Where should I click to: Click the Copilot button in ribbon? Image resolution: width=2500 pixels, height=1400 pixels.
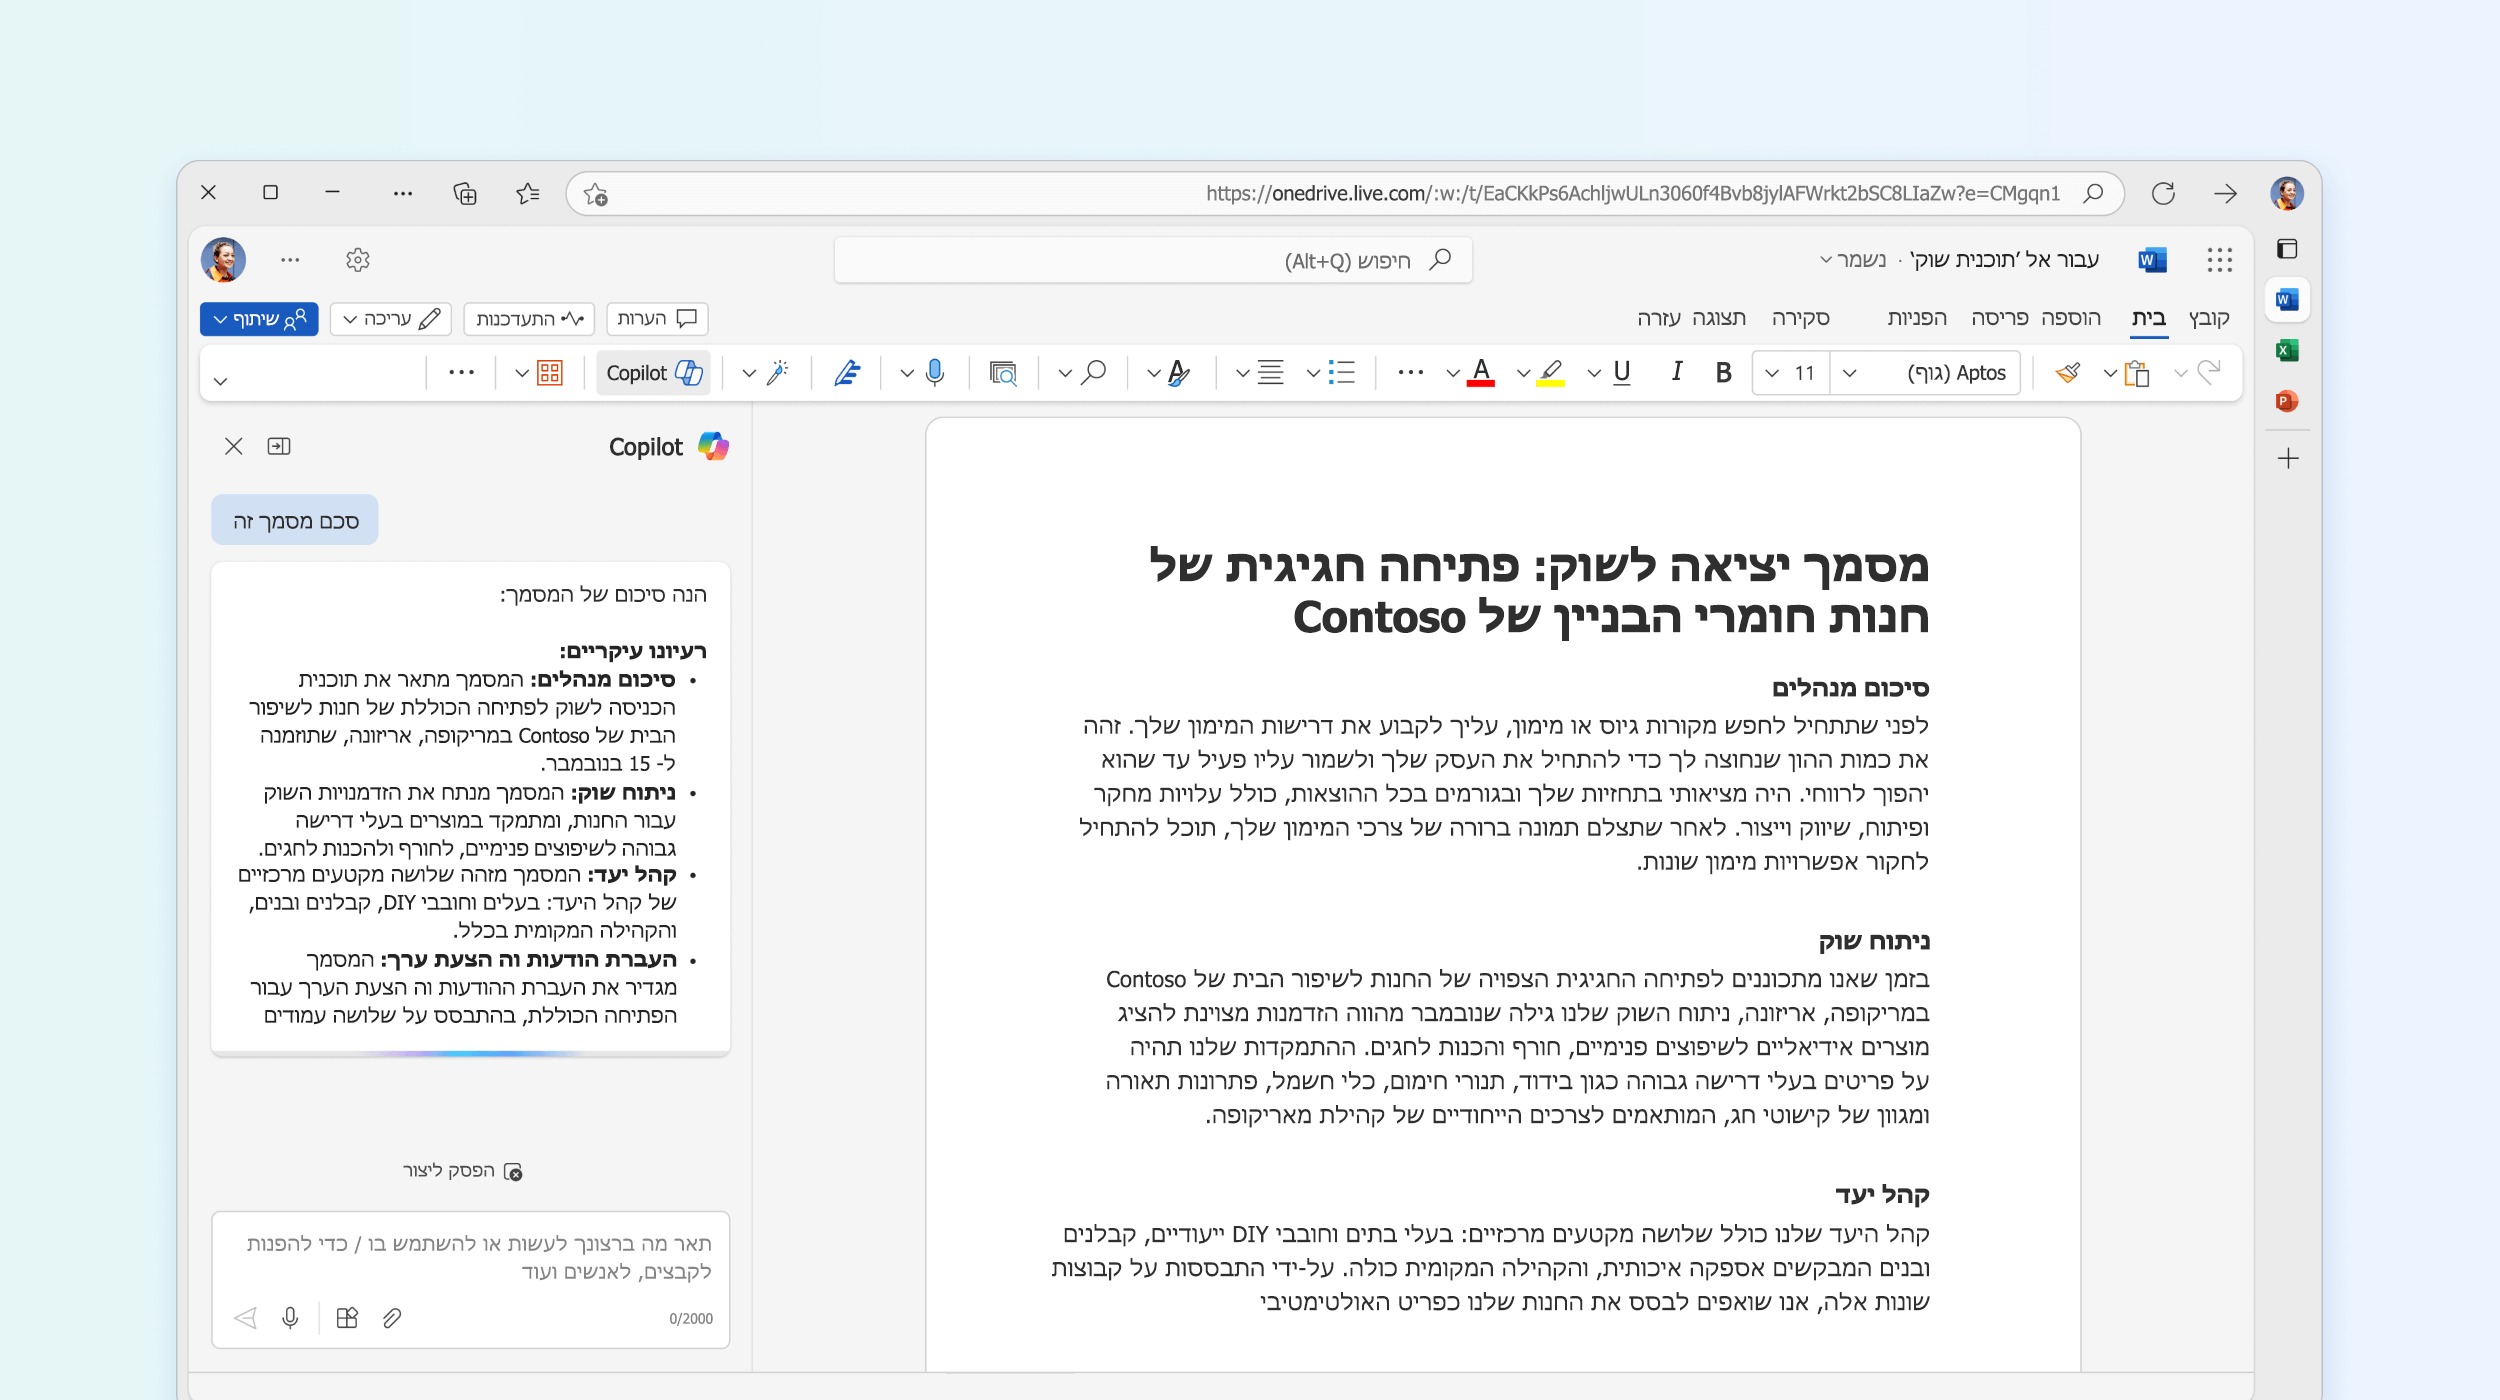click(654, 373)
